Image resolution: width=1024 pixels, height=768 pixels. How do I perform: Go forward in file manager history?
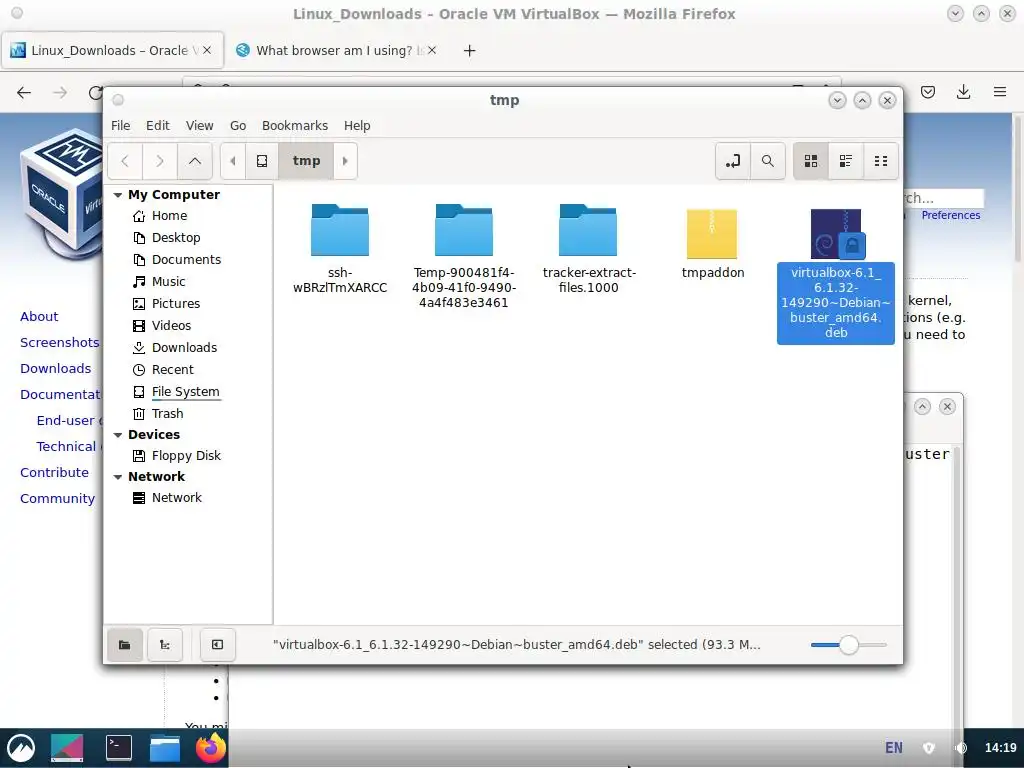click(159, 161)
